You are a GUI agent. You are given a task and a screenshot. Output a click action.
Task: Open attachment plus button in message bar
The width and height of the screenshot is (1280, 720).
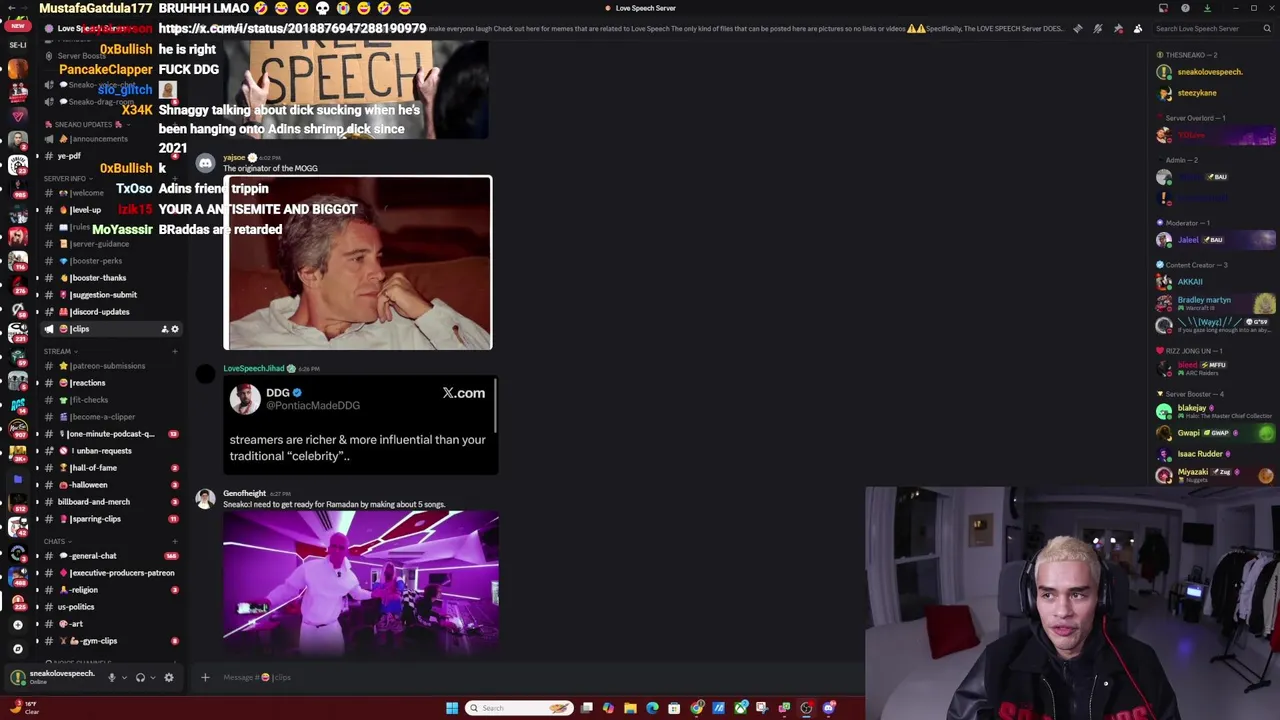(205, 677)
